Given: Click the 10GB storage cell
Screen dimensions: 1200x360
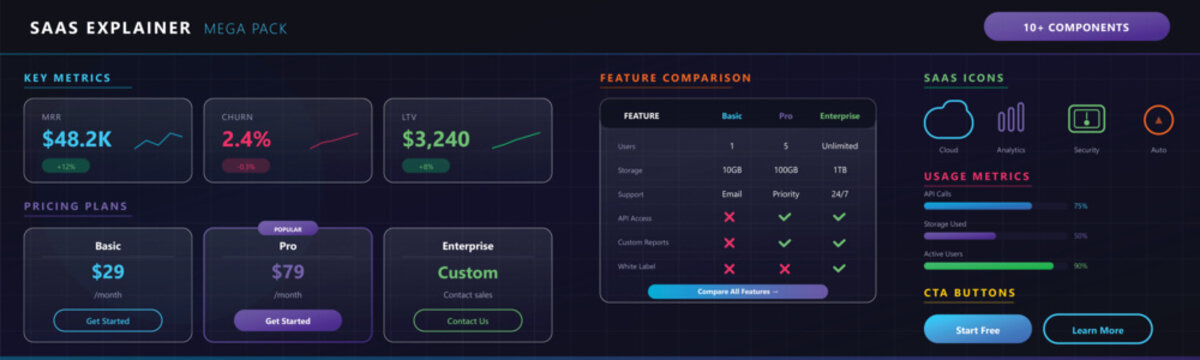Looking at the screenshot, I should (x=731, y=170).
